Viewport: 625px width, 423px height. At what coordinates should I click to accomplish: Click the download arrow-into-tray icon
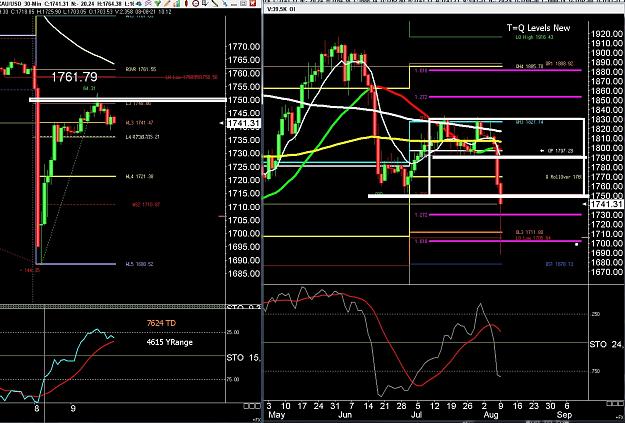(x=205, y=3)
